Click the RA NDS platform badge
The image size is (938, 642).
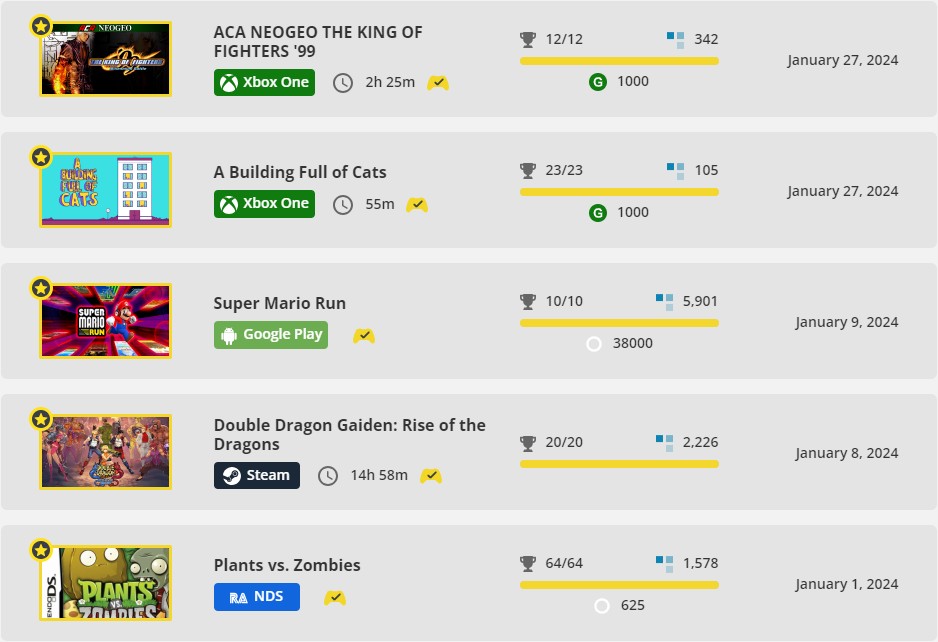257,597
